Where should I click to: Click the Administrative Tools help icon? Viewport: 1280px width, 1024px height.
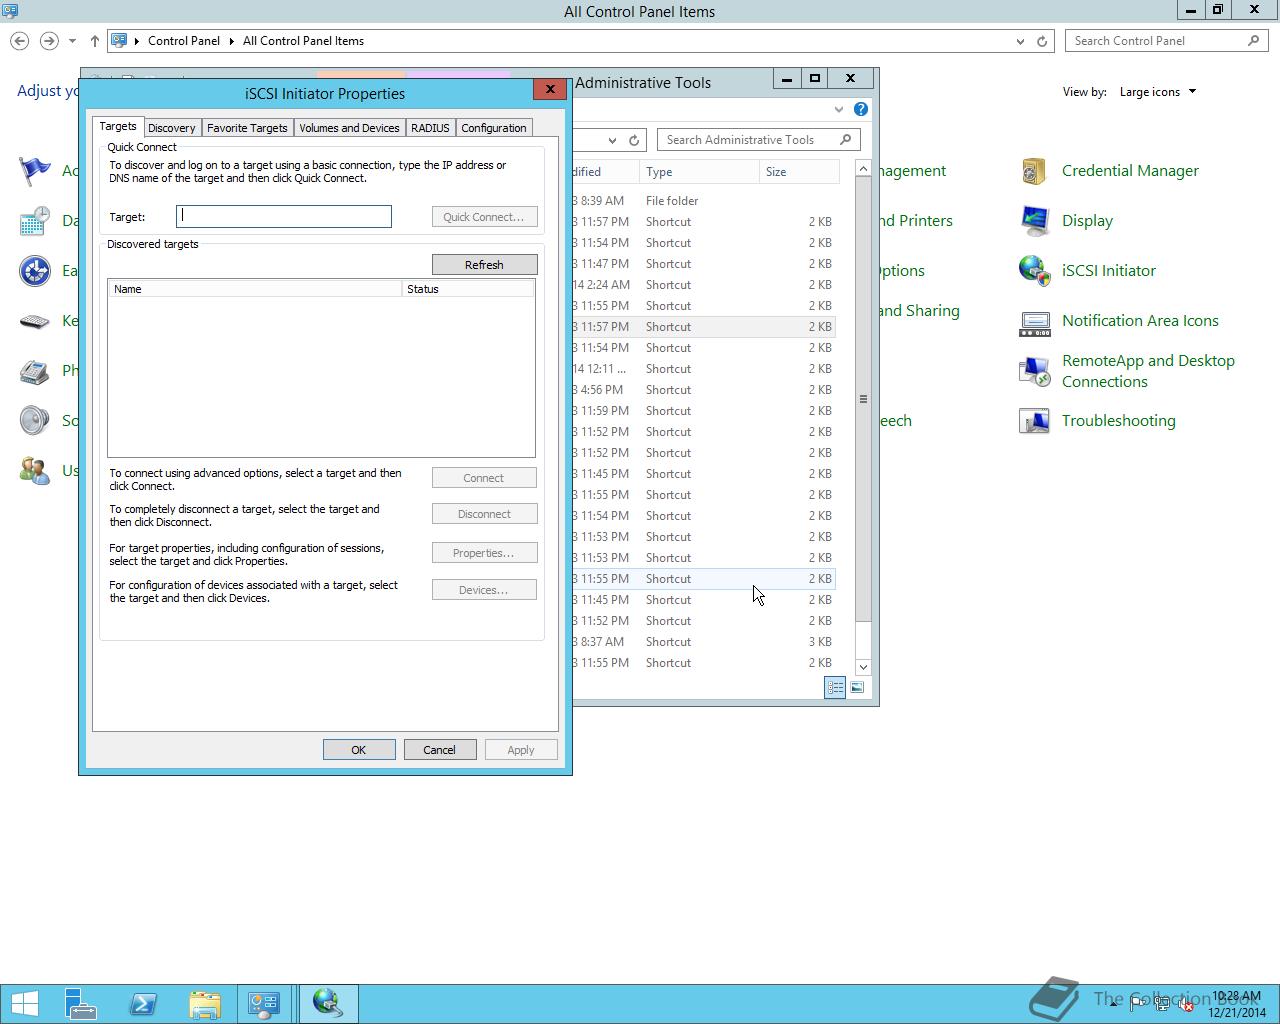861,109
